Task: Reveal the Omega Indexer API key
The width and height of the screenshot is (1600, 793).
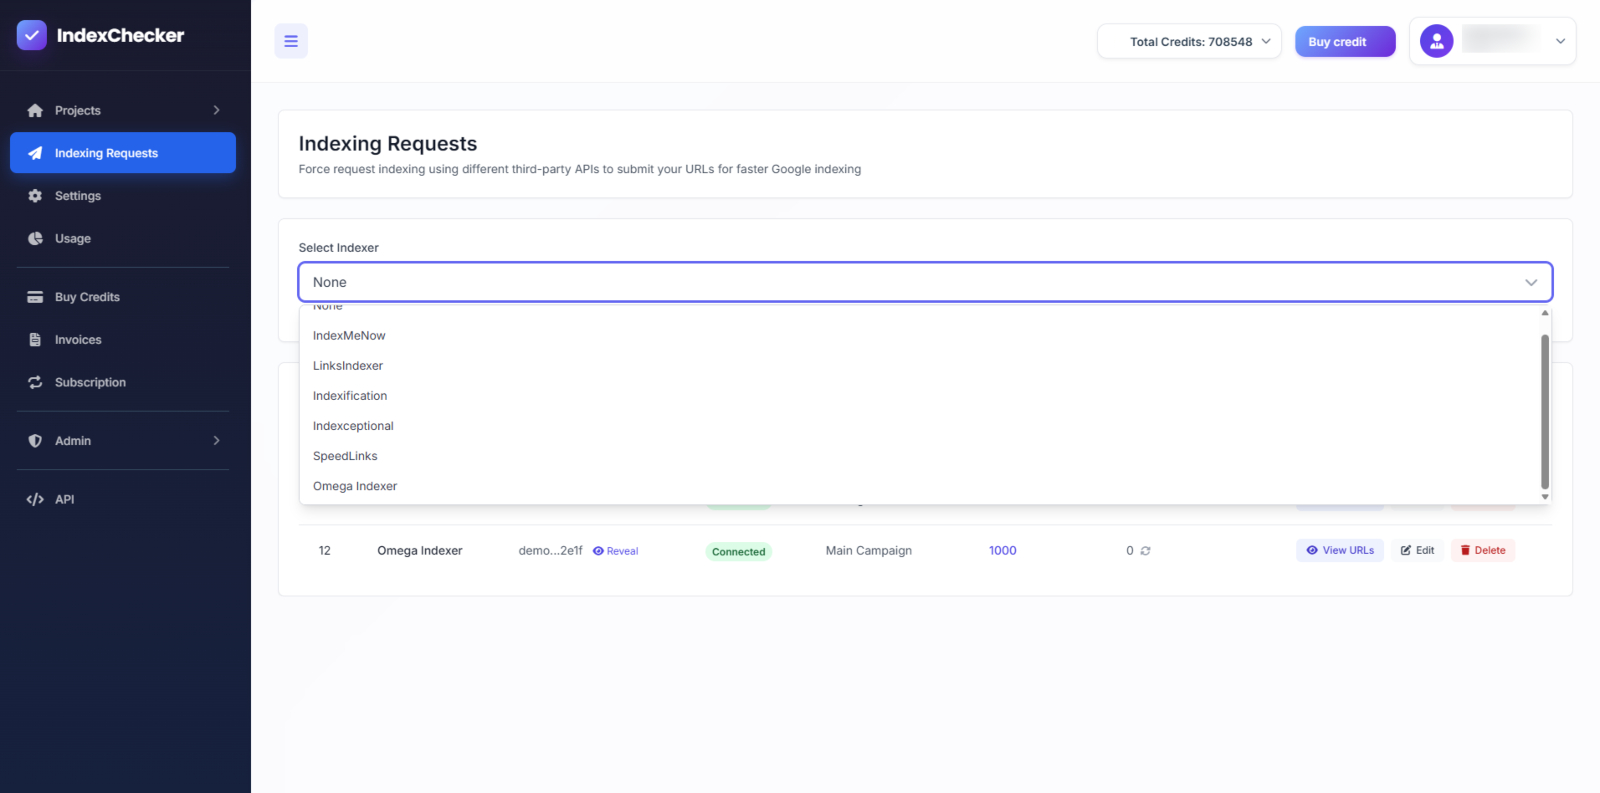Action: tap(615, 551)
